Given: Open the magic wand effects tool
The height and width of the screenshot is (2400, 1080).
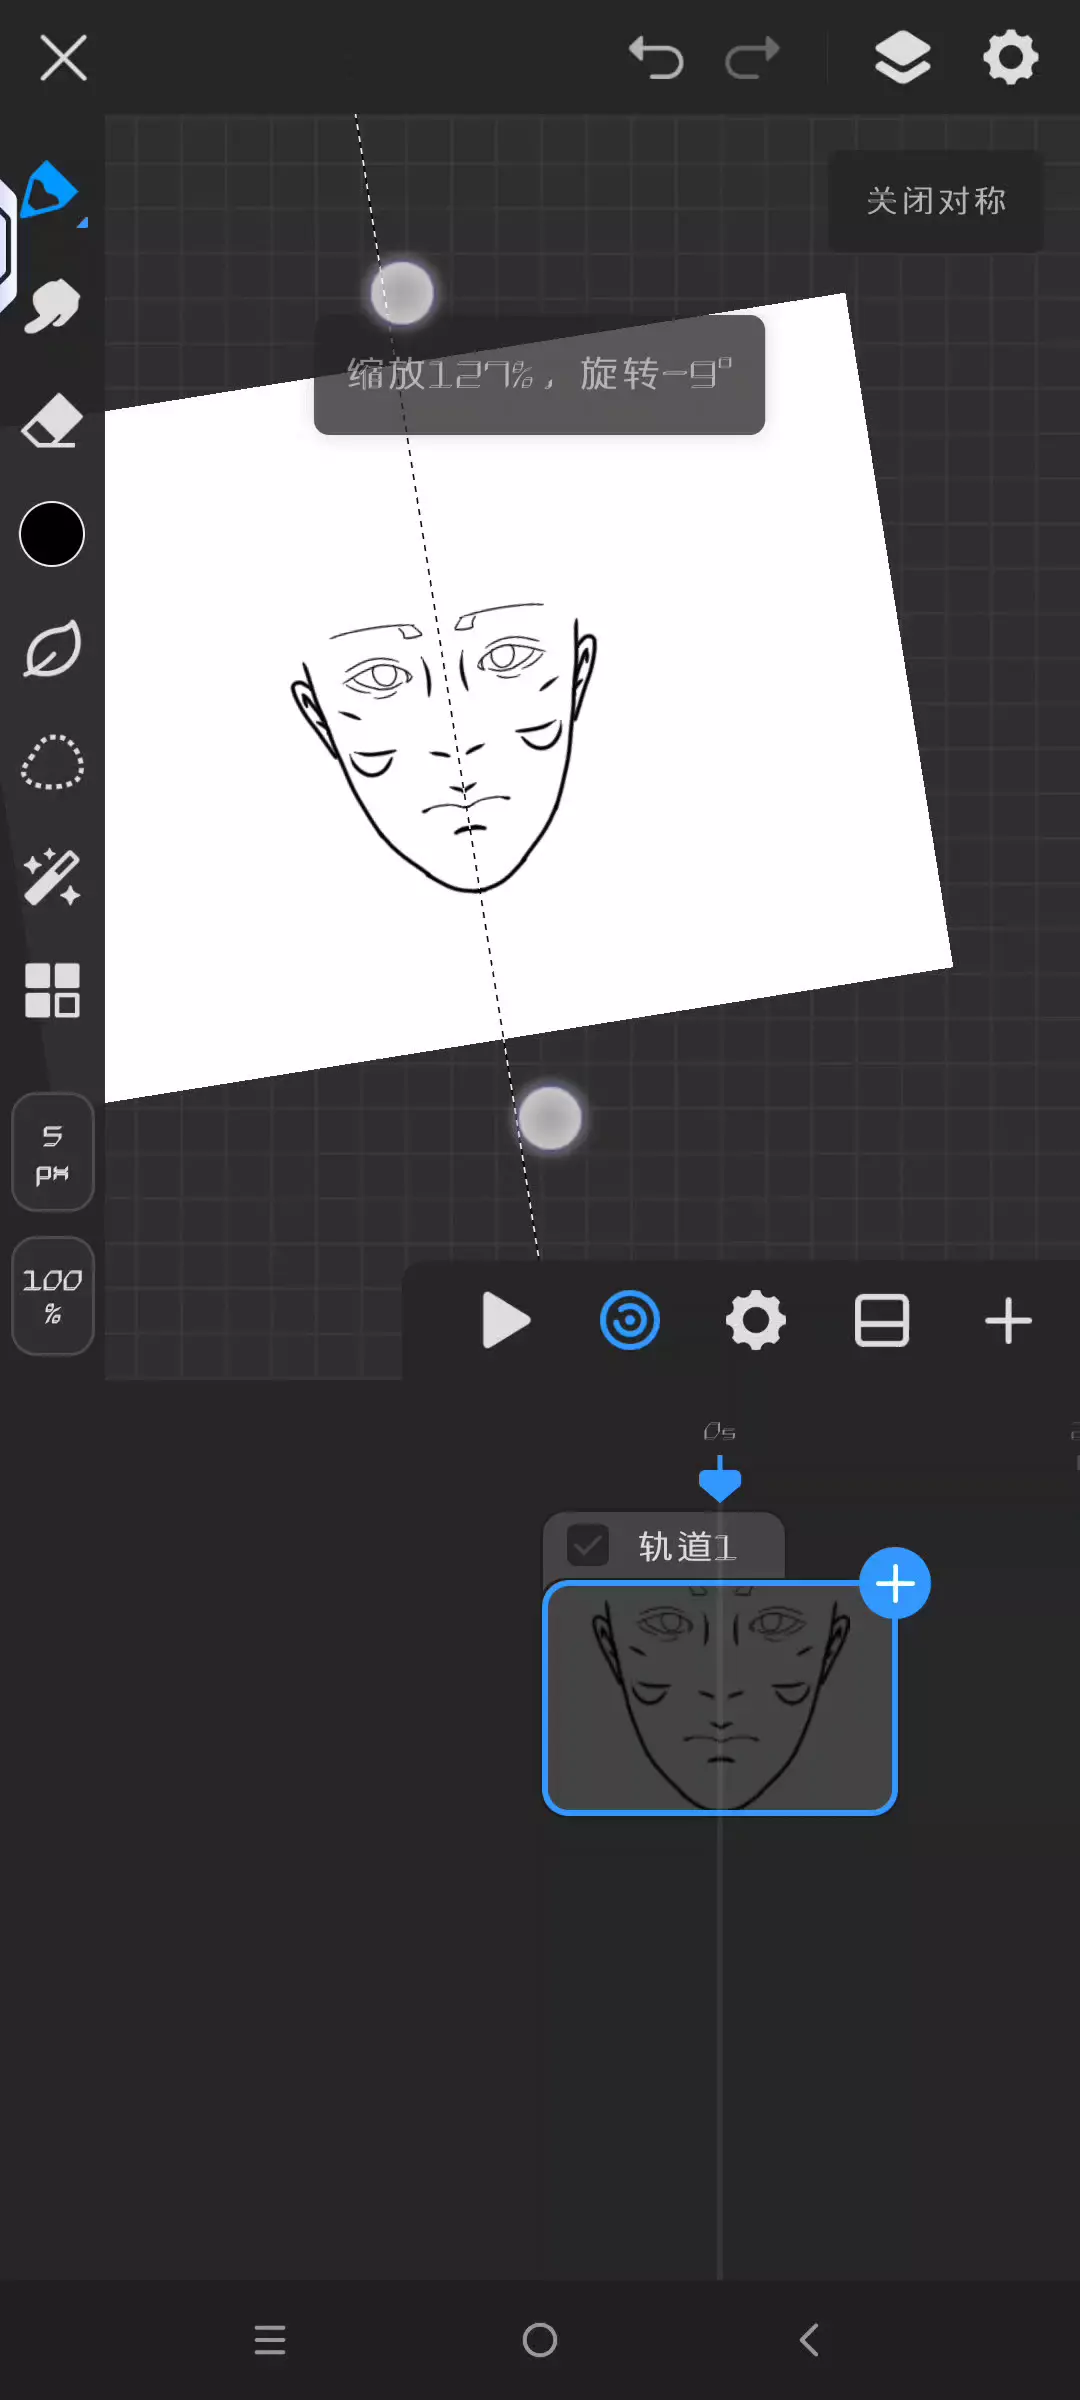Looking at the screenshot, I should pyautogui.click(x=52, y=877).
